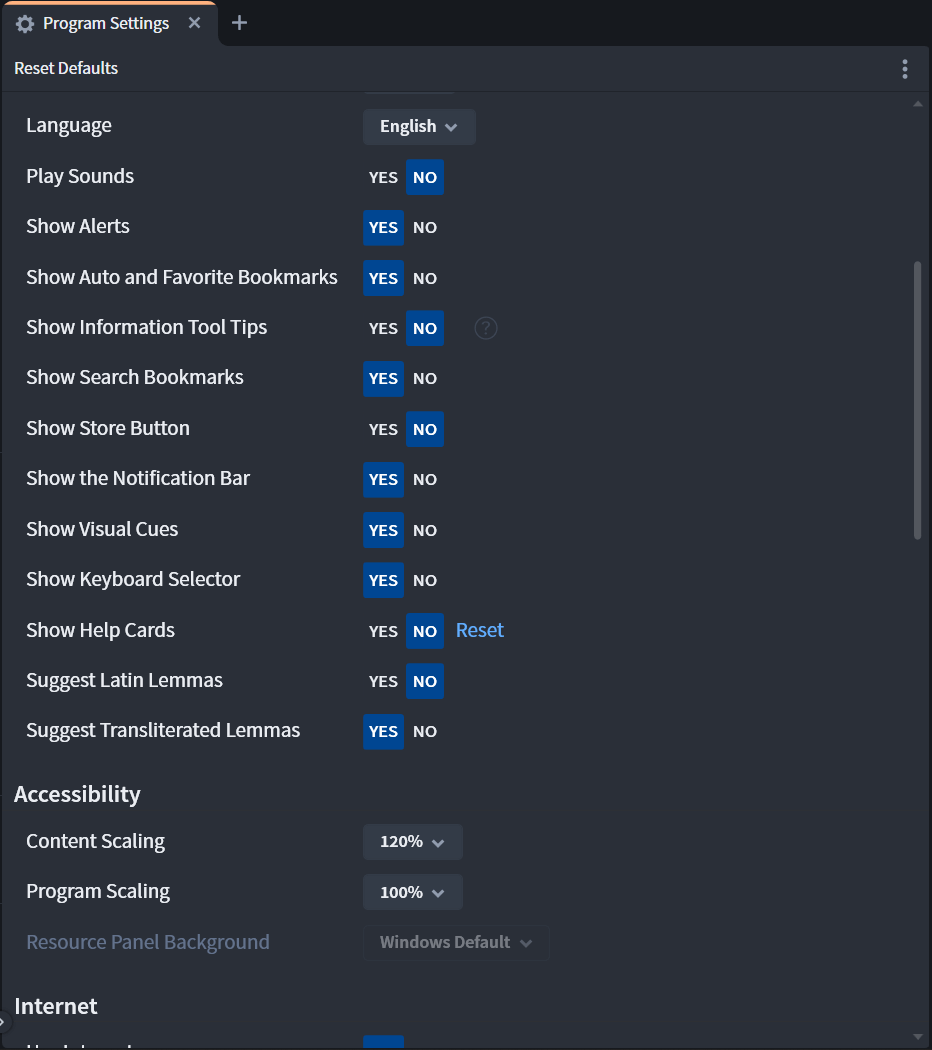Click the Information Tool Tips help icon
Viewport: 932px width, 1050px height.
486,328
